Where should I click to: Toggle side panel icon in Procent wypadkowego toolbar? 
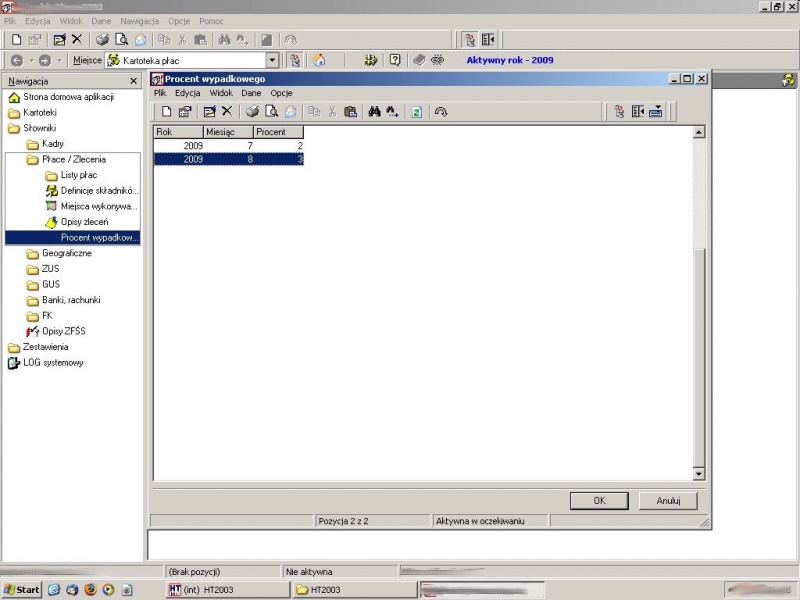pyautogui.click(x=638, y=112)
